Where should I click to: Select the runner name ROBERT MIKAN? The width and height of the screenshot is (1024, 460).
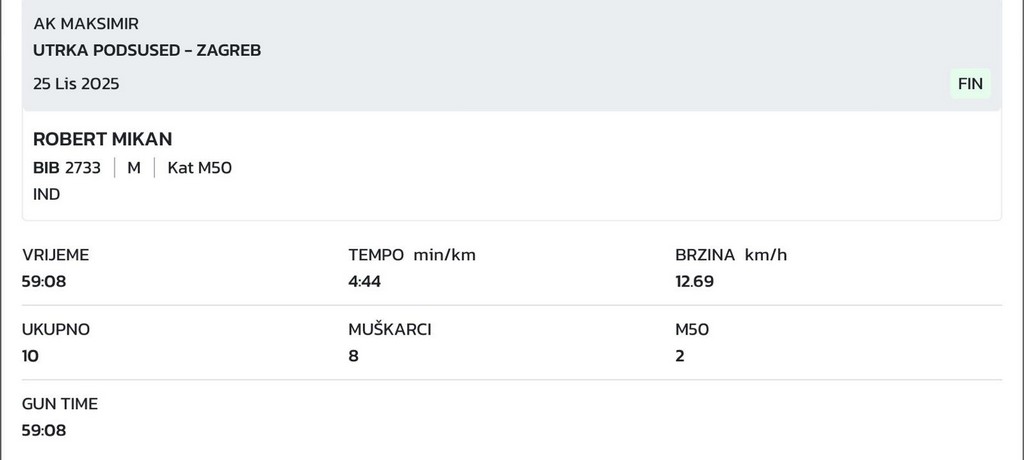pyautogui.click(x=103, y=139)
